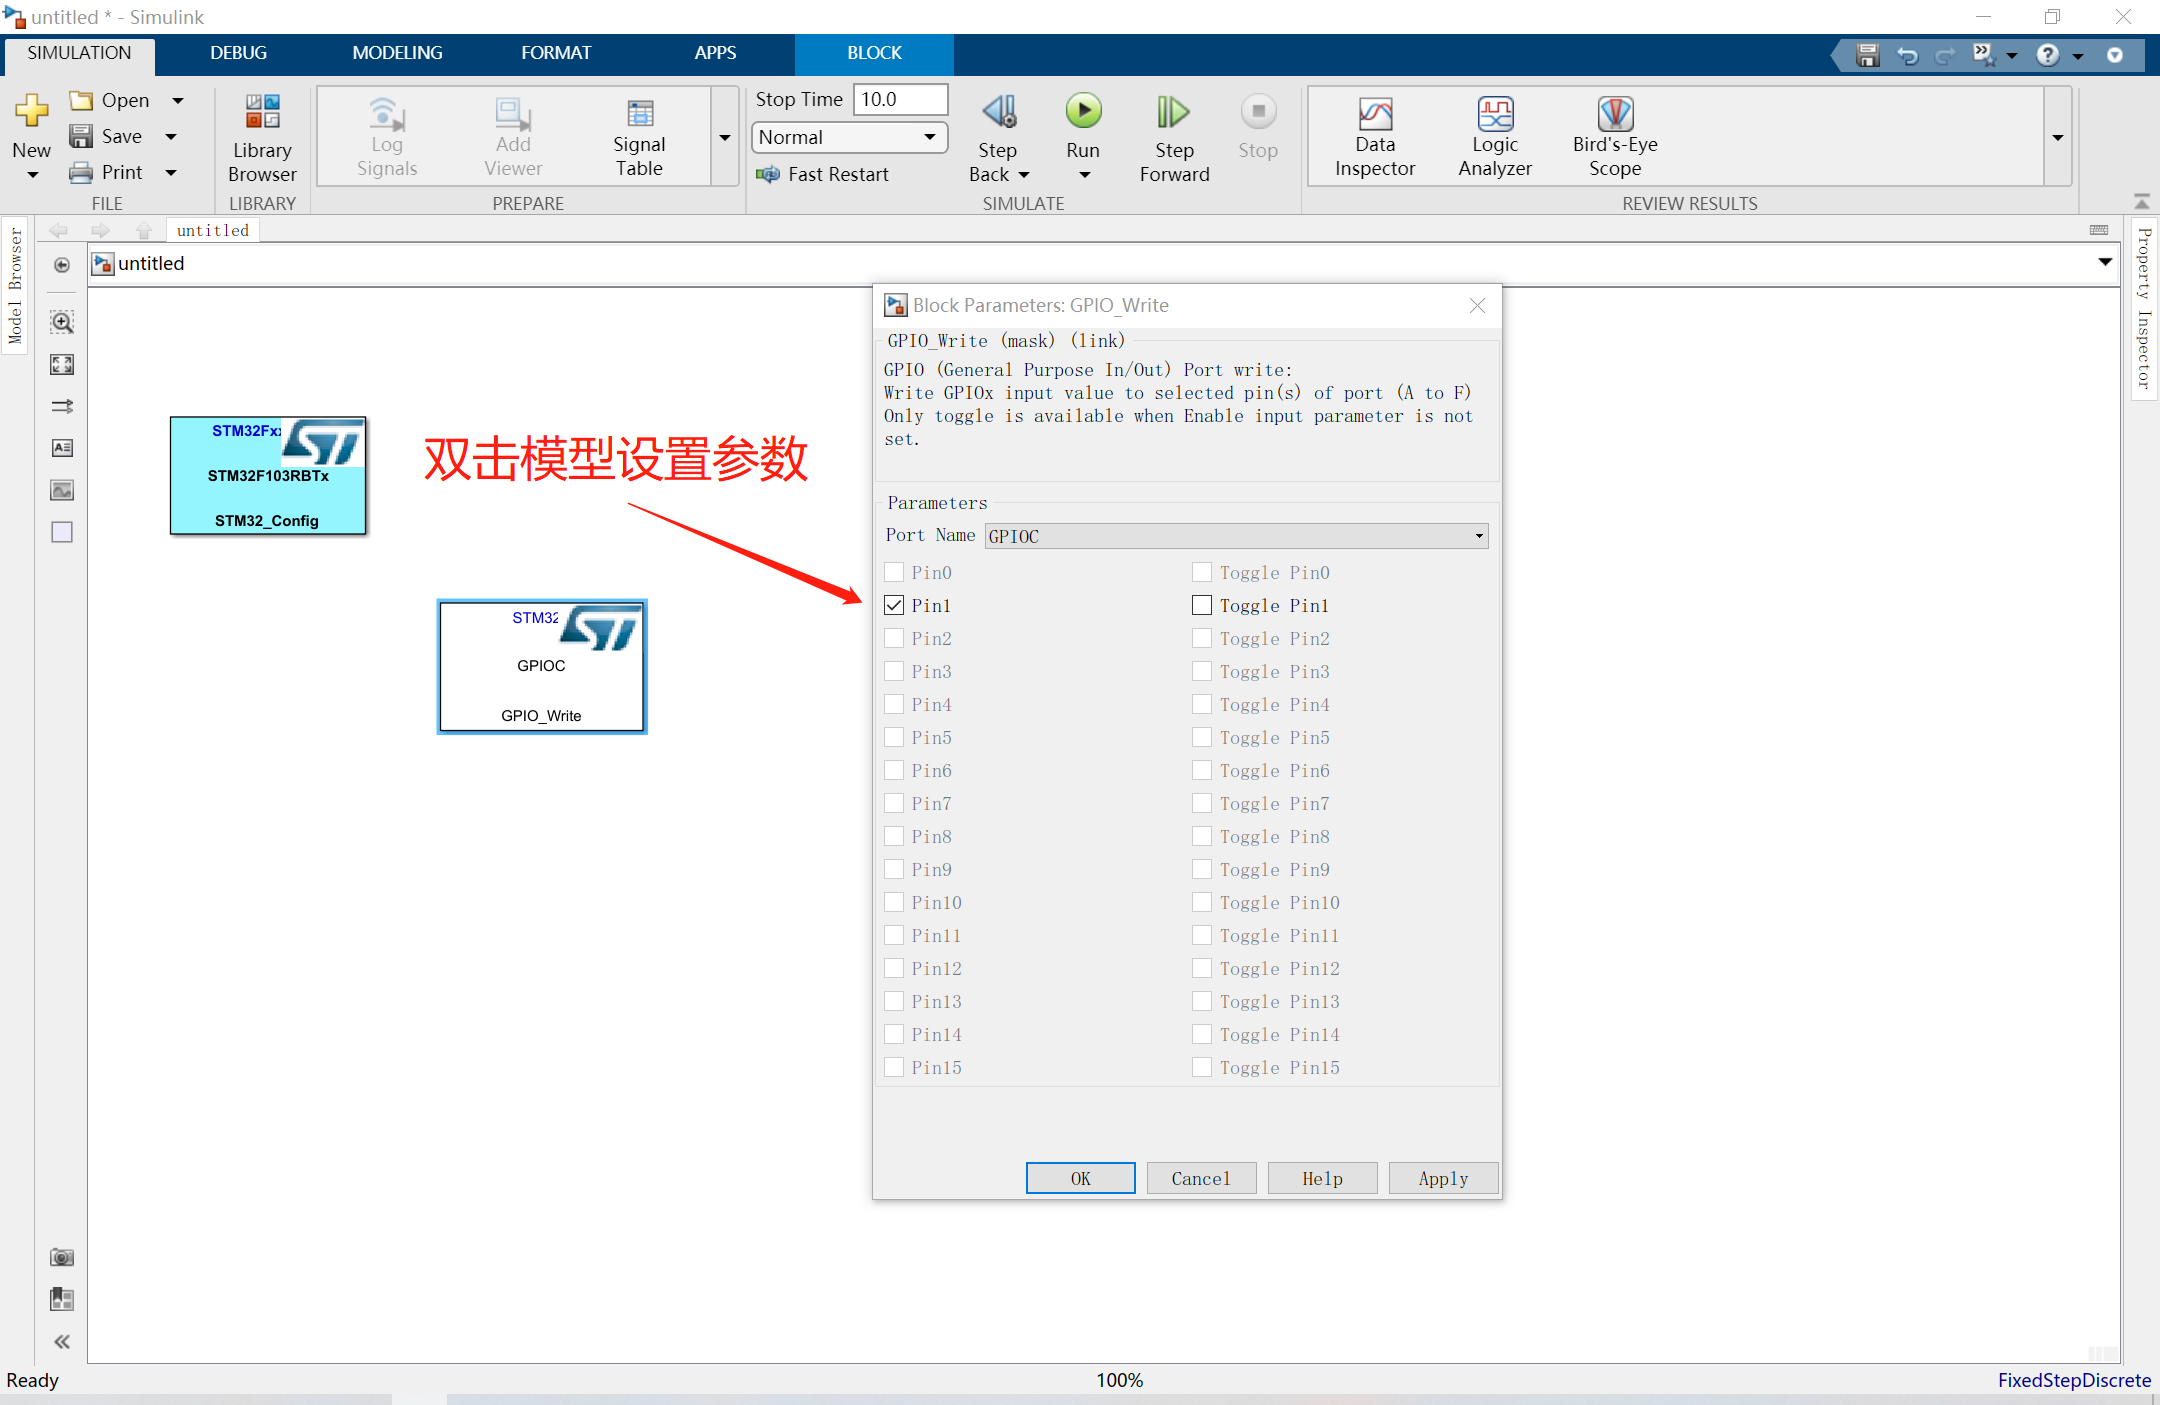Click Apply in Block Parameters dialog
This screenshot has height=1405, width=2160.
[x=1443, y=1178]
